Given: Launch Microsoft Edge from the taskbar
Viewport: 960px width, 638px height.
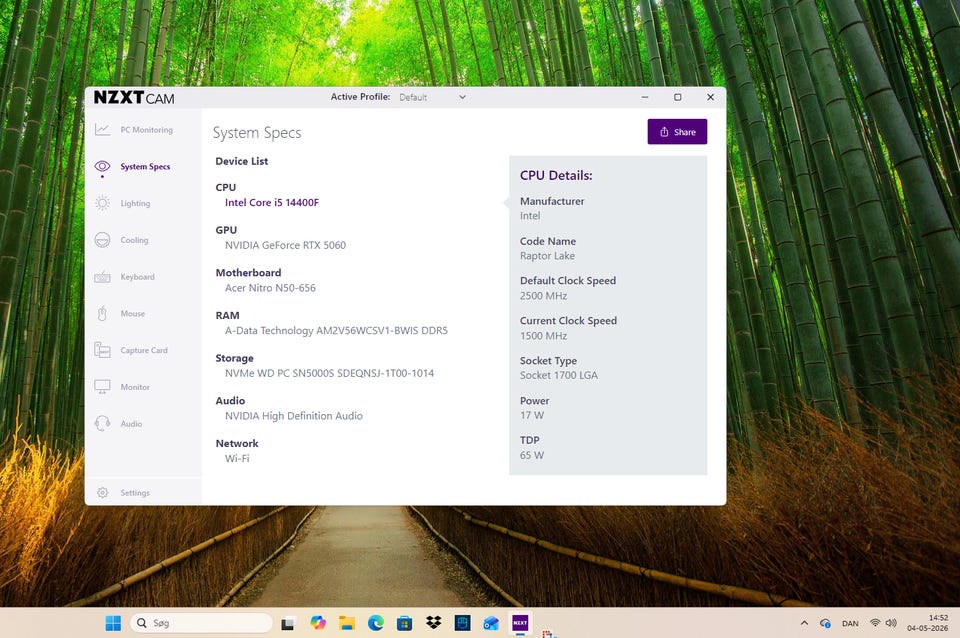Looking at the screenshot, I should (x=376, y=623).
